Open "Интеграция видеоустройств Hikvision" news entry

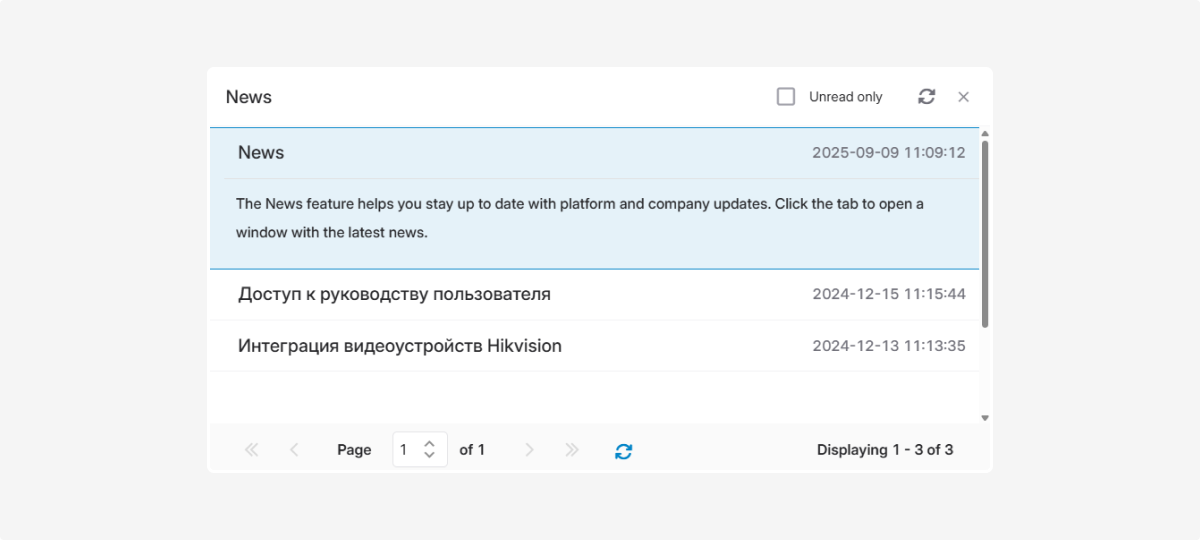(x=399, y=346)
